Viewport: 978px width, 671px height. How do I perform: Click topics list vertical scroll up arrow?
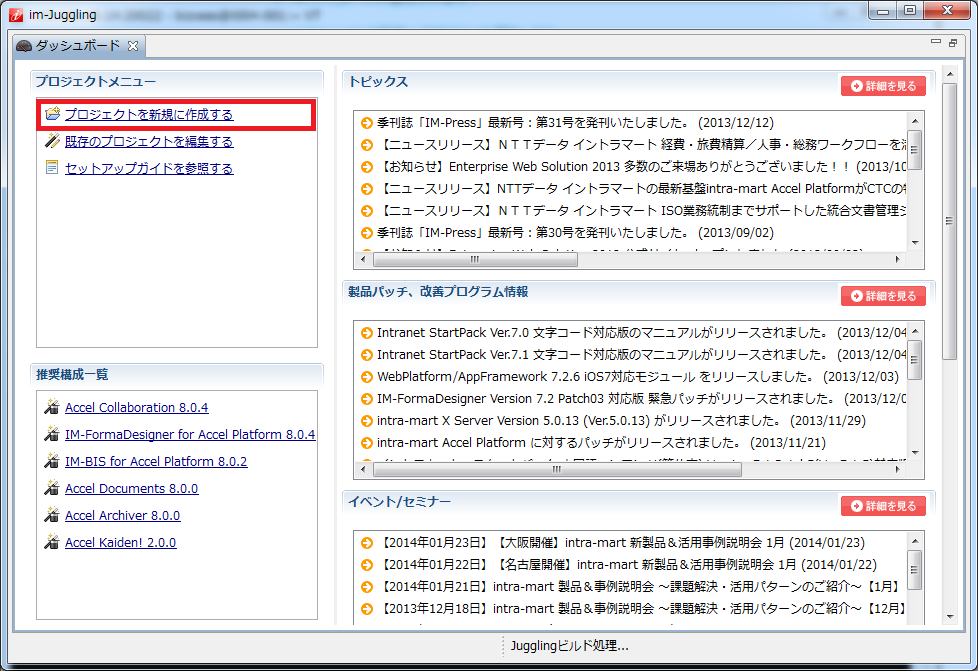tap(915, 121)
